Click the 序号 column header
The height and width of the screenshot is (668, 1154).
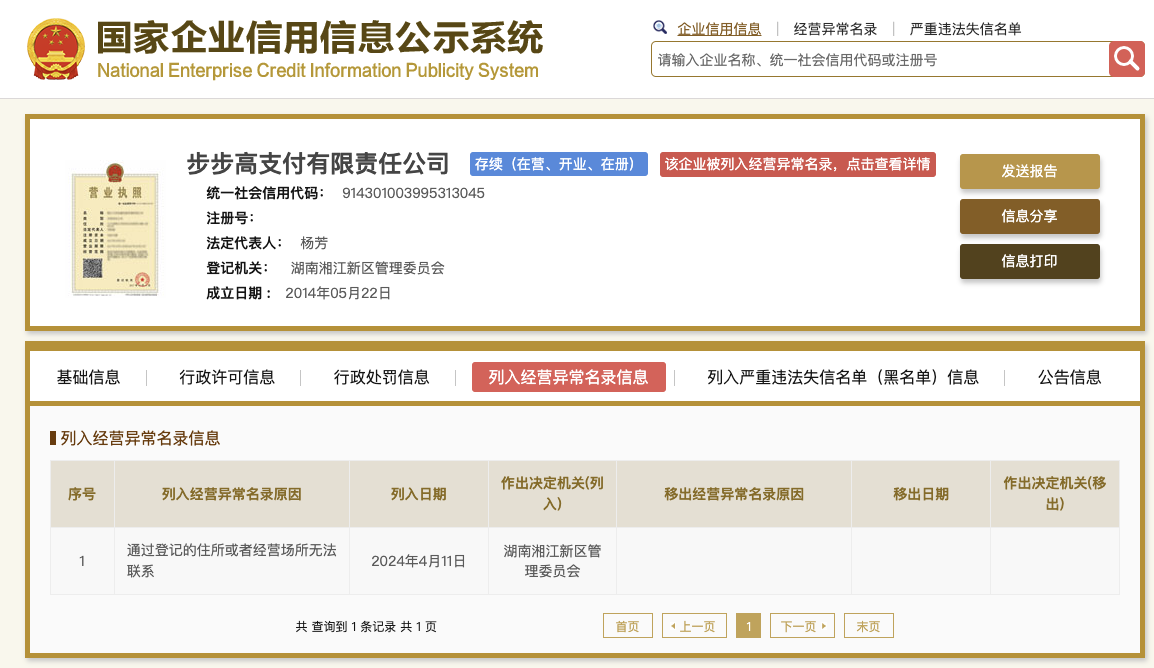pyautogui.click(x=82, y=494)
